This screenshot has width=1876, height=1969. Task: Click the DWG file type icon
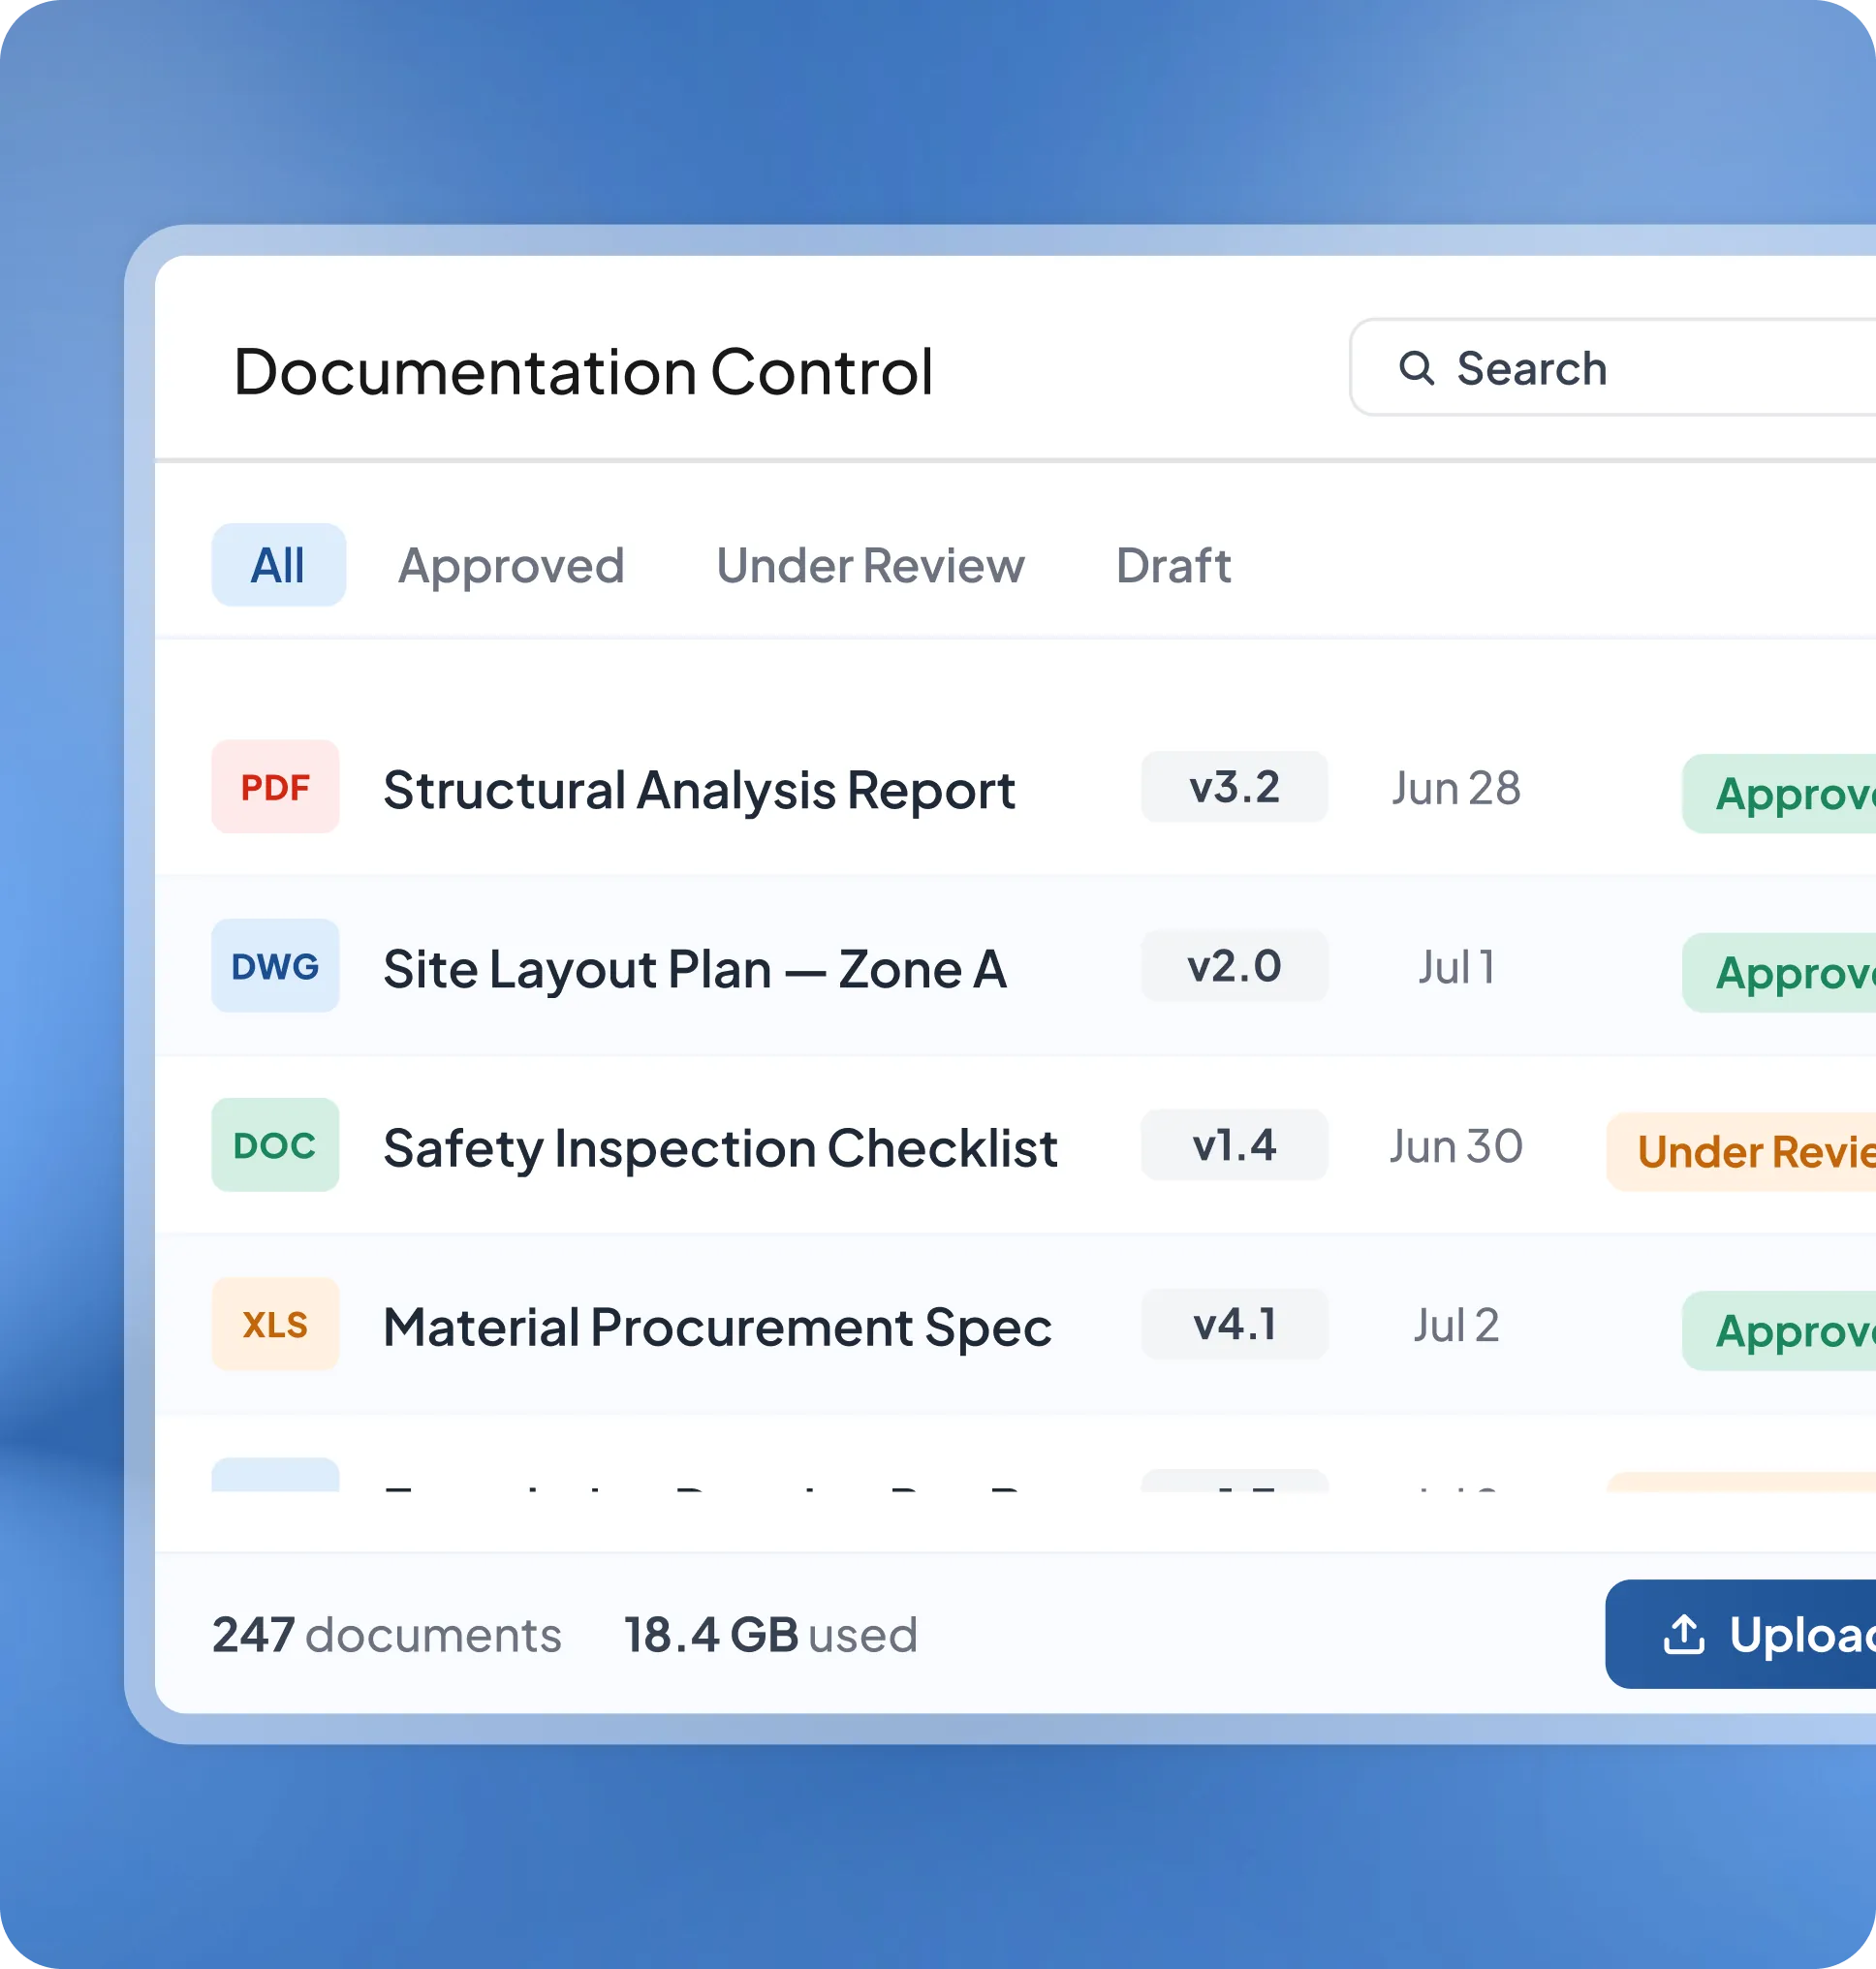(x=275, y=966)
